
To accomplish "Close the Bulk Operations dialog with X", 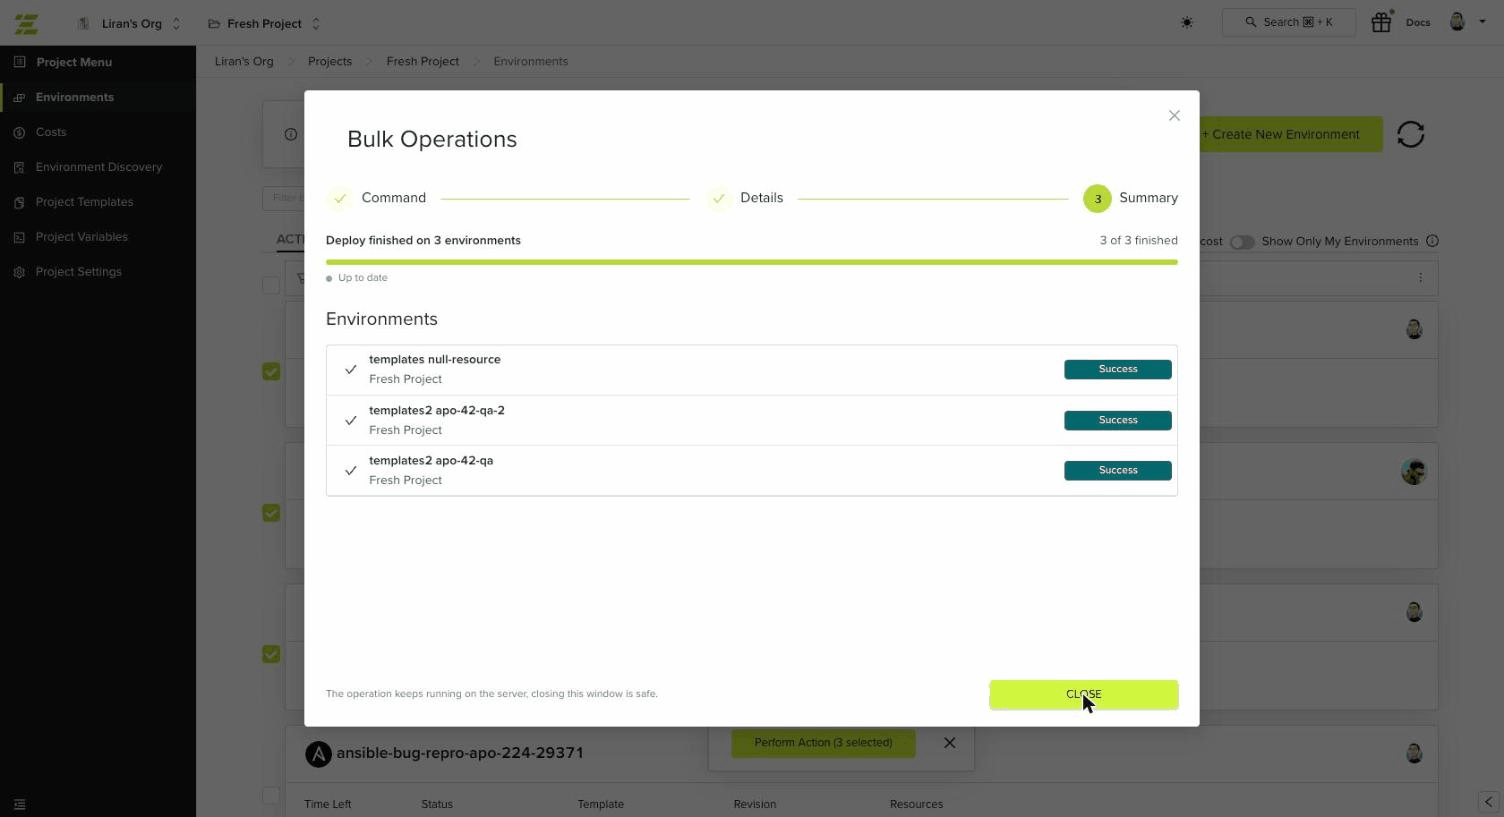I will tap(1174, 116).
